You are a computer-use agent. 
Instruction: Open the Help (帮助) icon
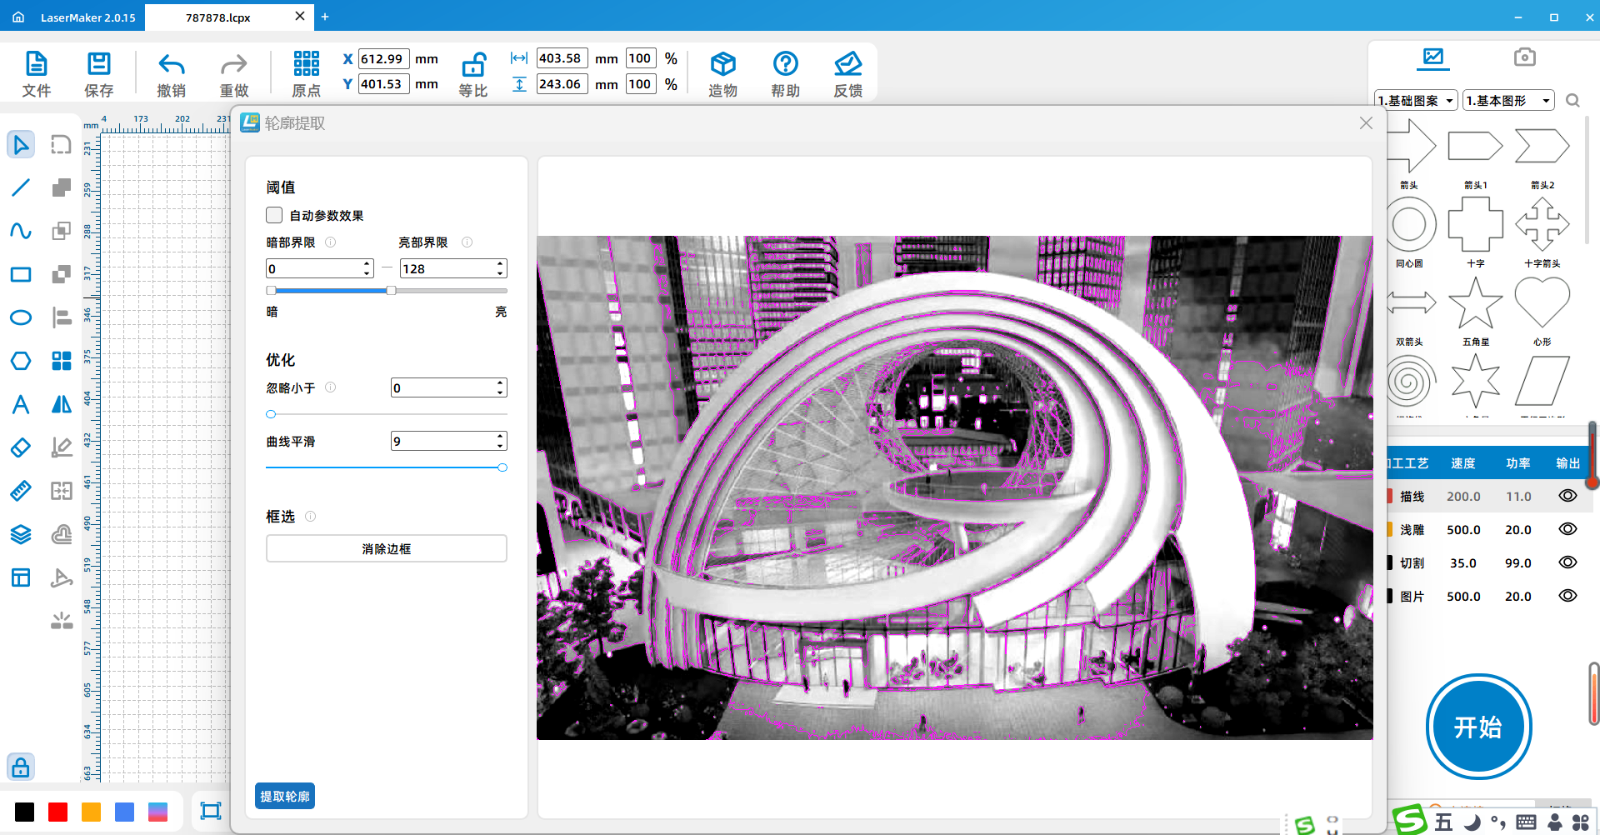click(x=785, y=66)
